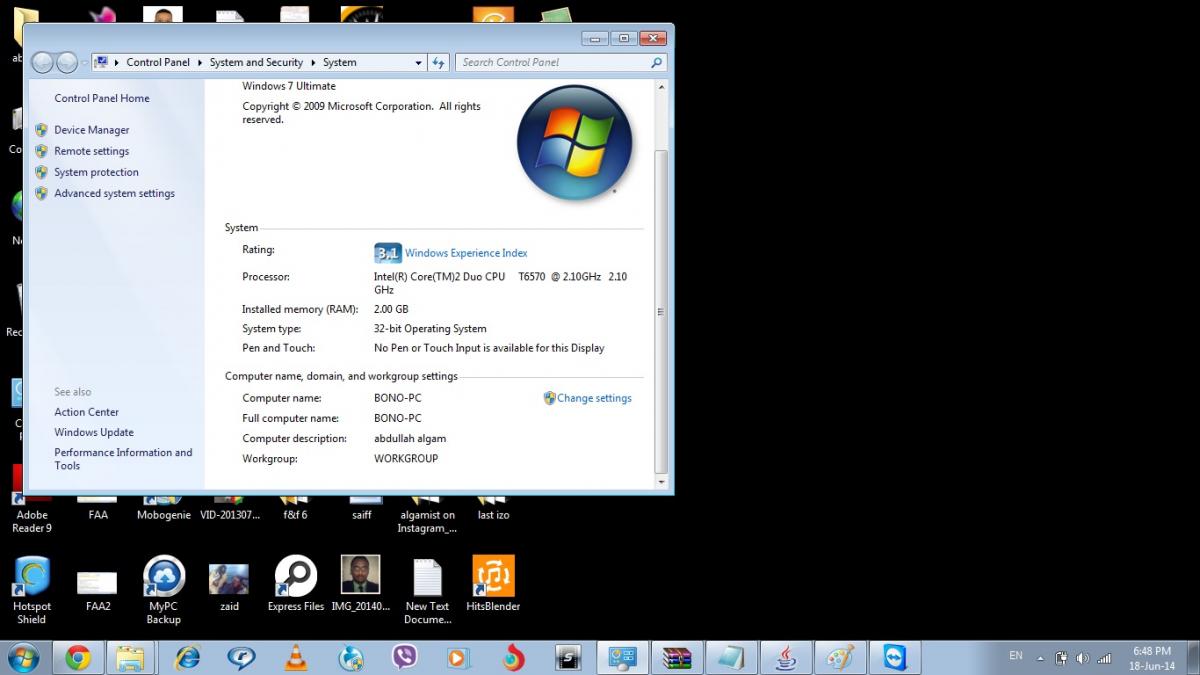Click the Search Control Panel field

pos(553,62)
